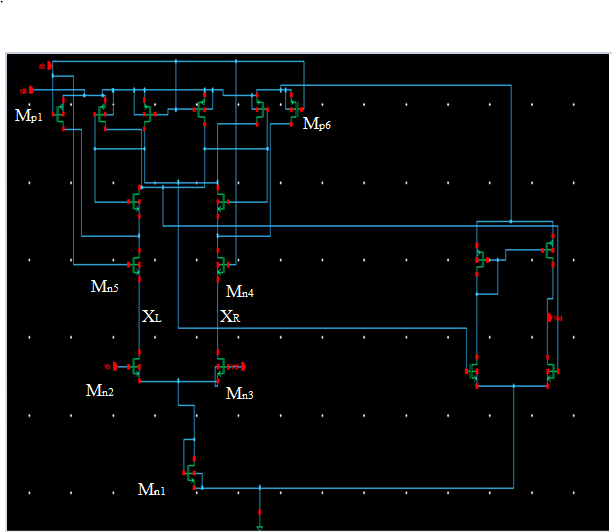Click the XL node label
The width and height of the screenshot is (612, 532).
tap(152, 316)
